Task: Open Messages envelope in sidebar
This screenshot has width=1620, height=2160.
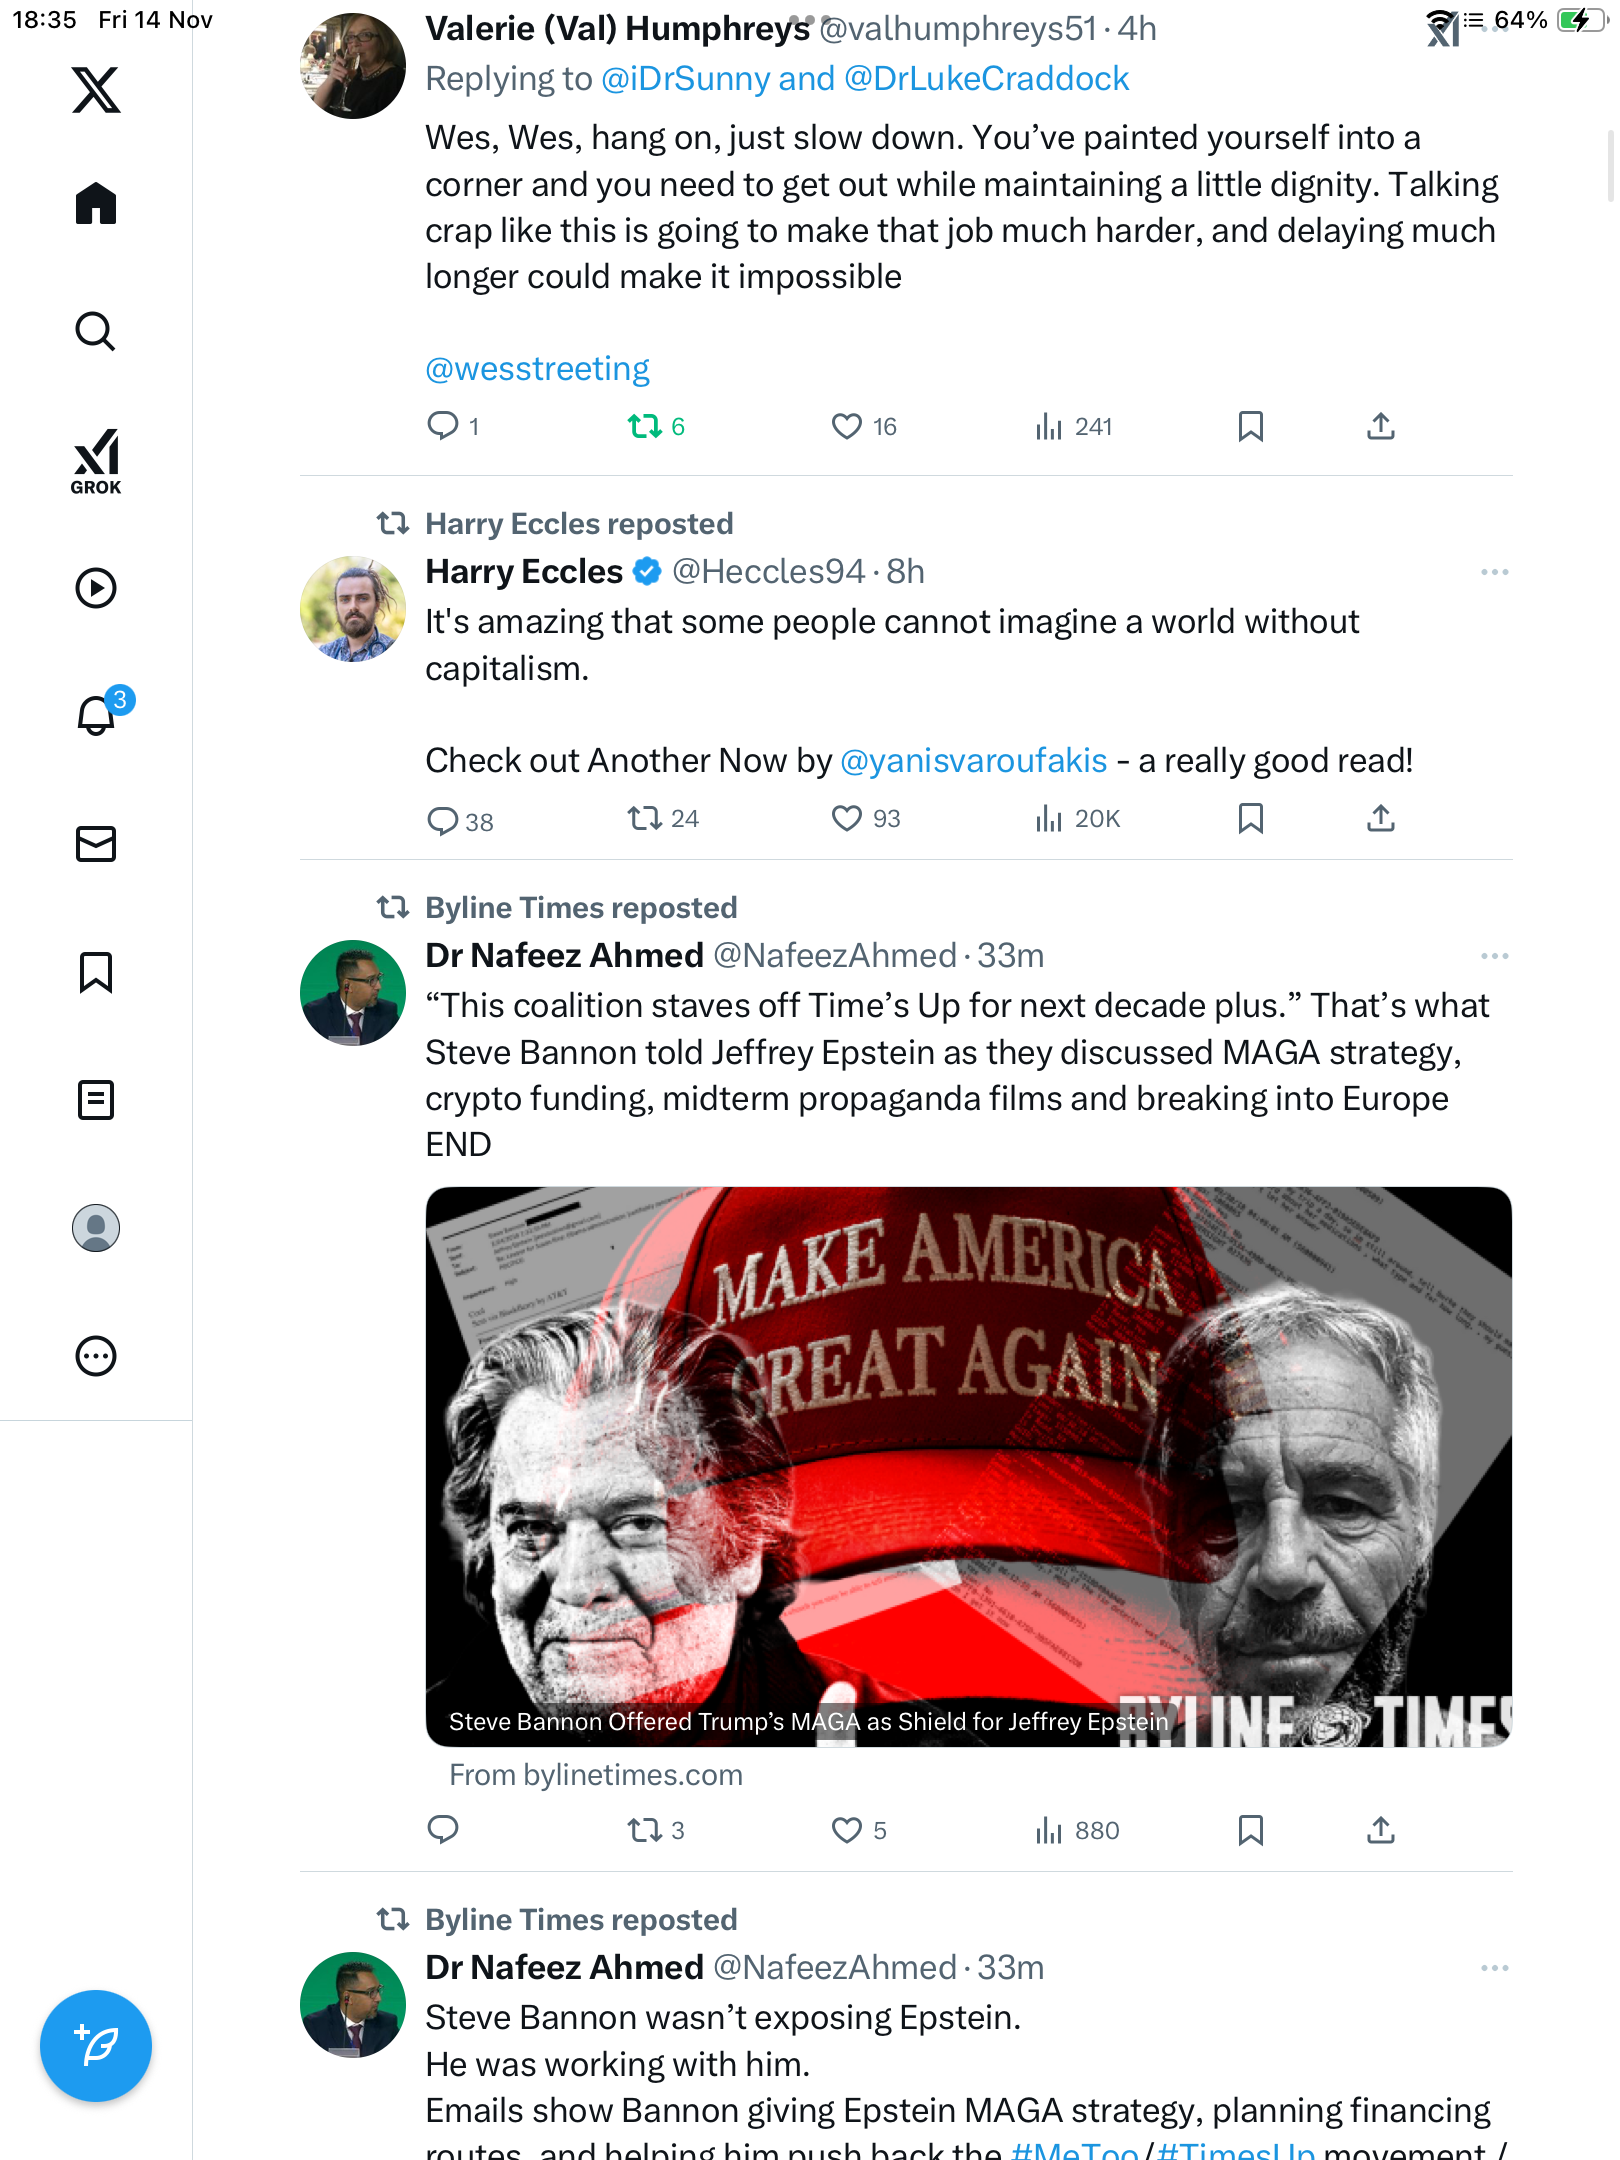Action: tap(96, 844)
